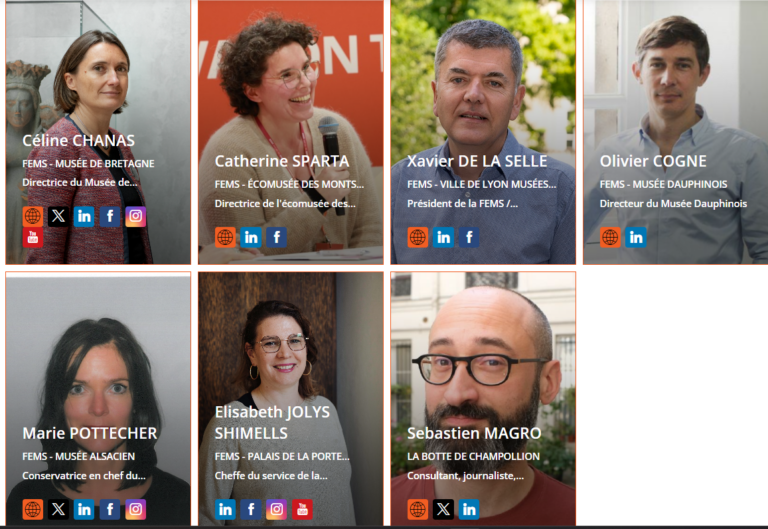This screenshot has height=529, width=768.
Task: Visit Catherine Sparta's website globe icon
Action: click(225, 238)
